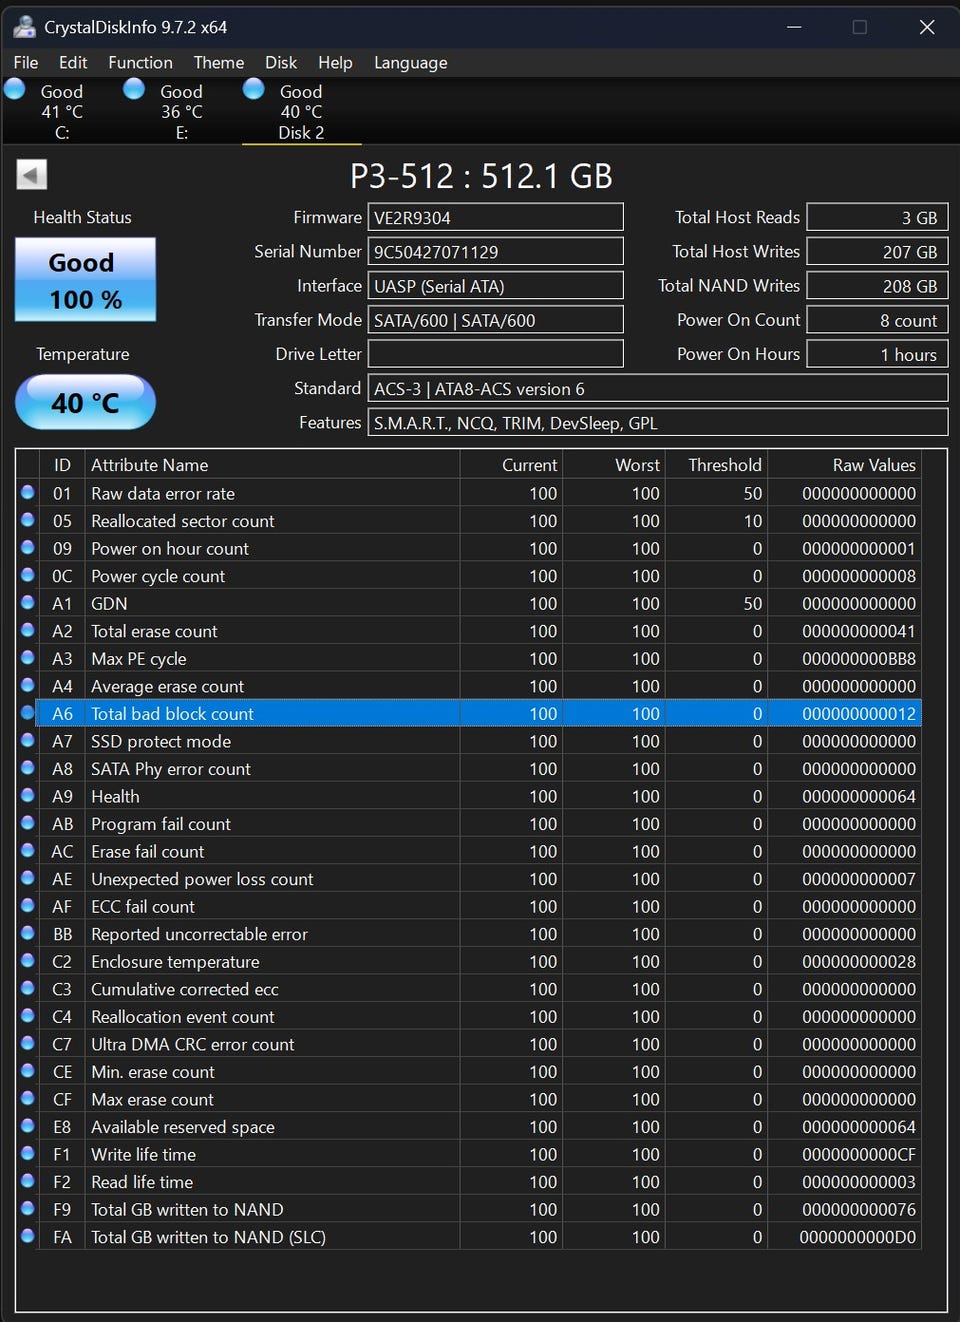
Task: Open the File menu
Action: coord(26,62)
